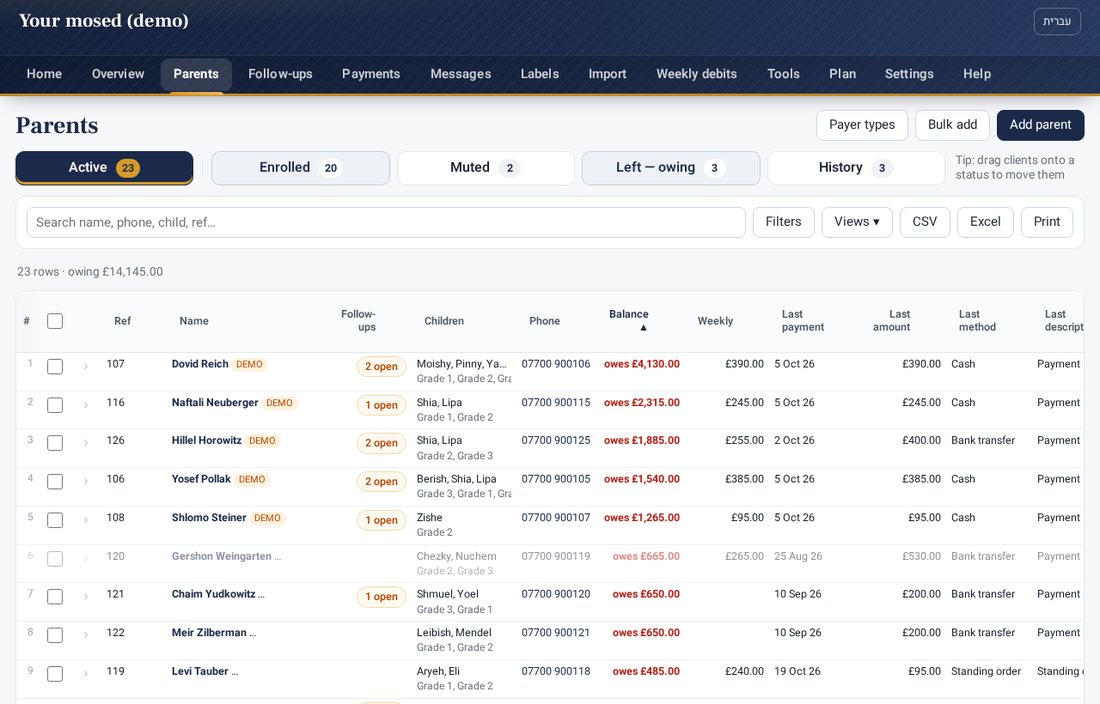This screenshot has height=704, width=1100.
Task: Expand the Dovid Reich row chevron
Action: [86, 366]
